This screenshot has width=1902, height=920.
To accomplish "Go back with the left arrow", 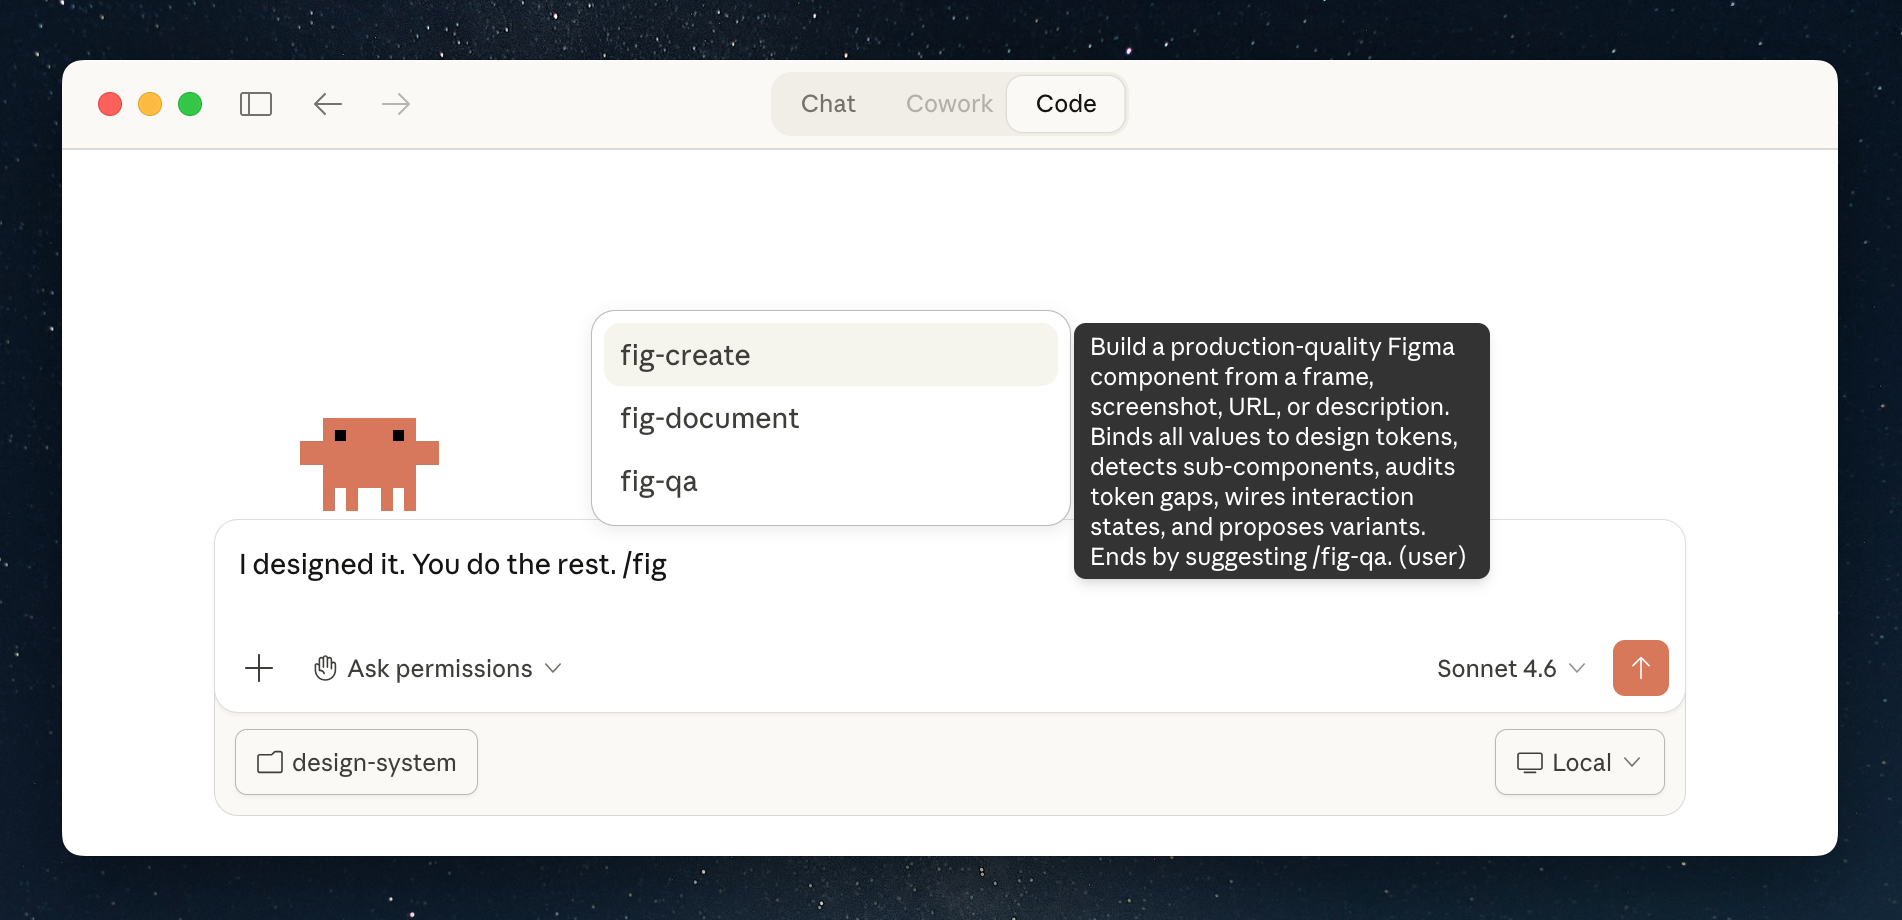I will pos(327,104).
